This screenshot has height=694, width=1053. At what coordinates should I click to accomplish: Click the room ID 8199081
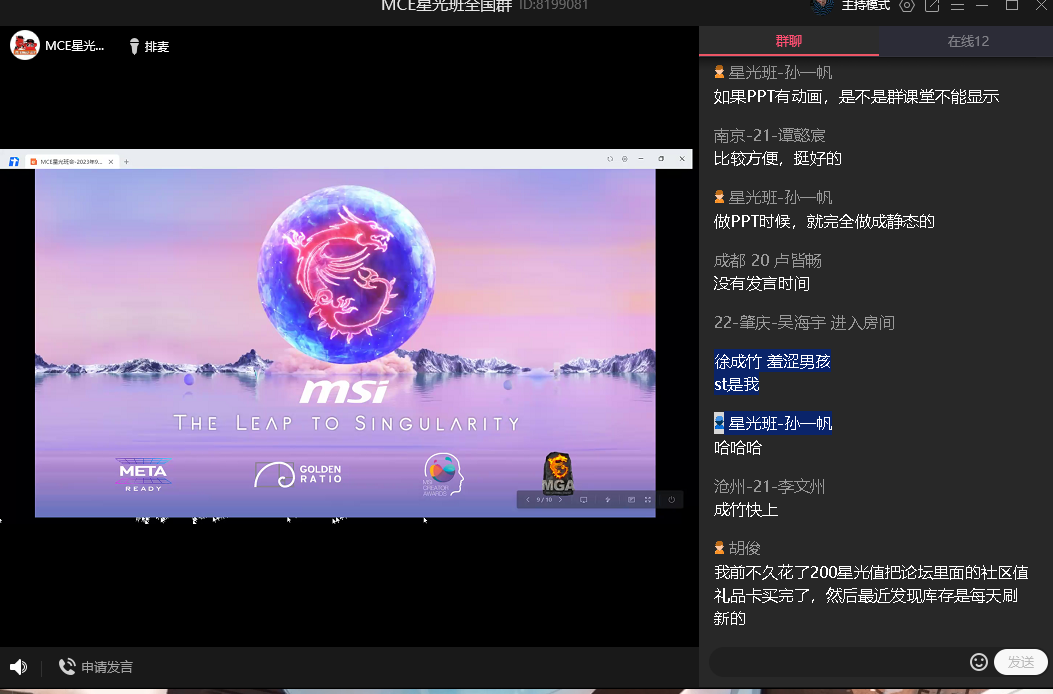[x=553, y=5]
